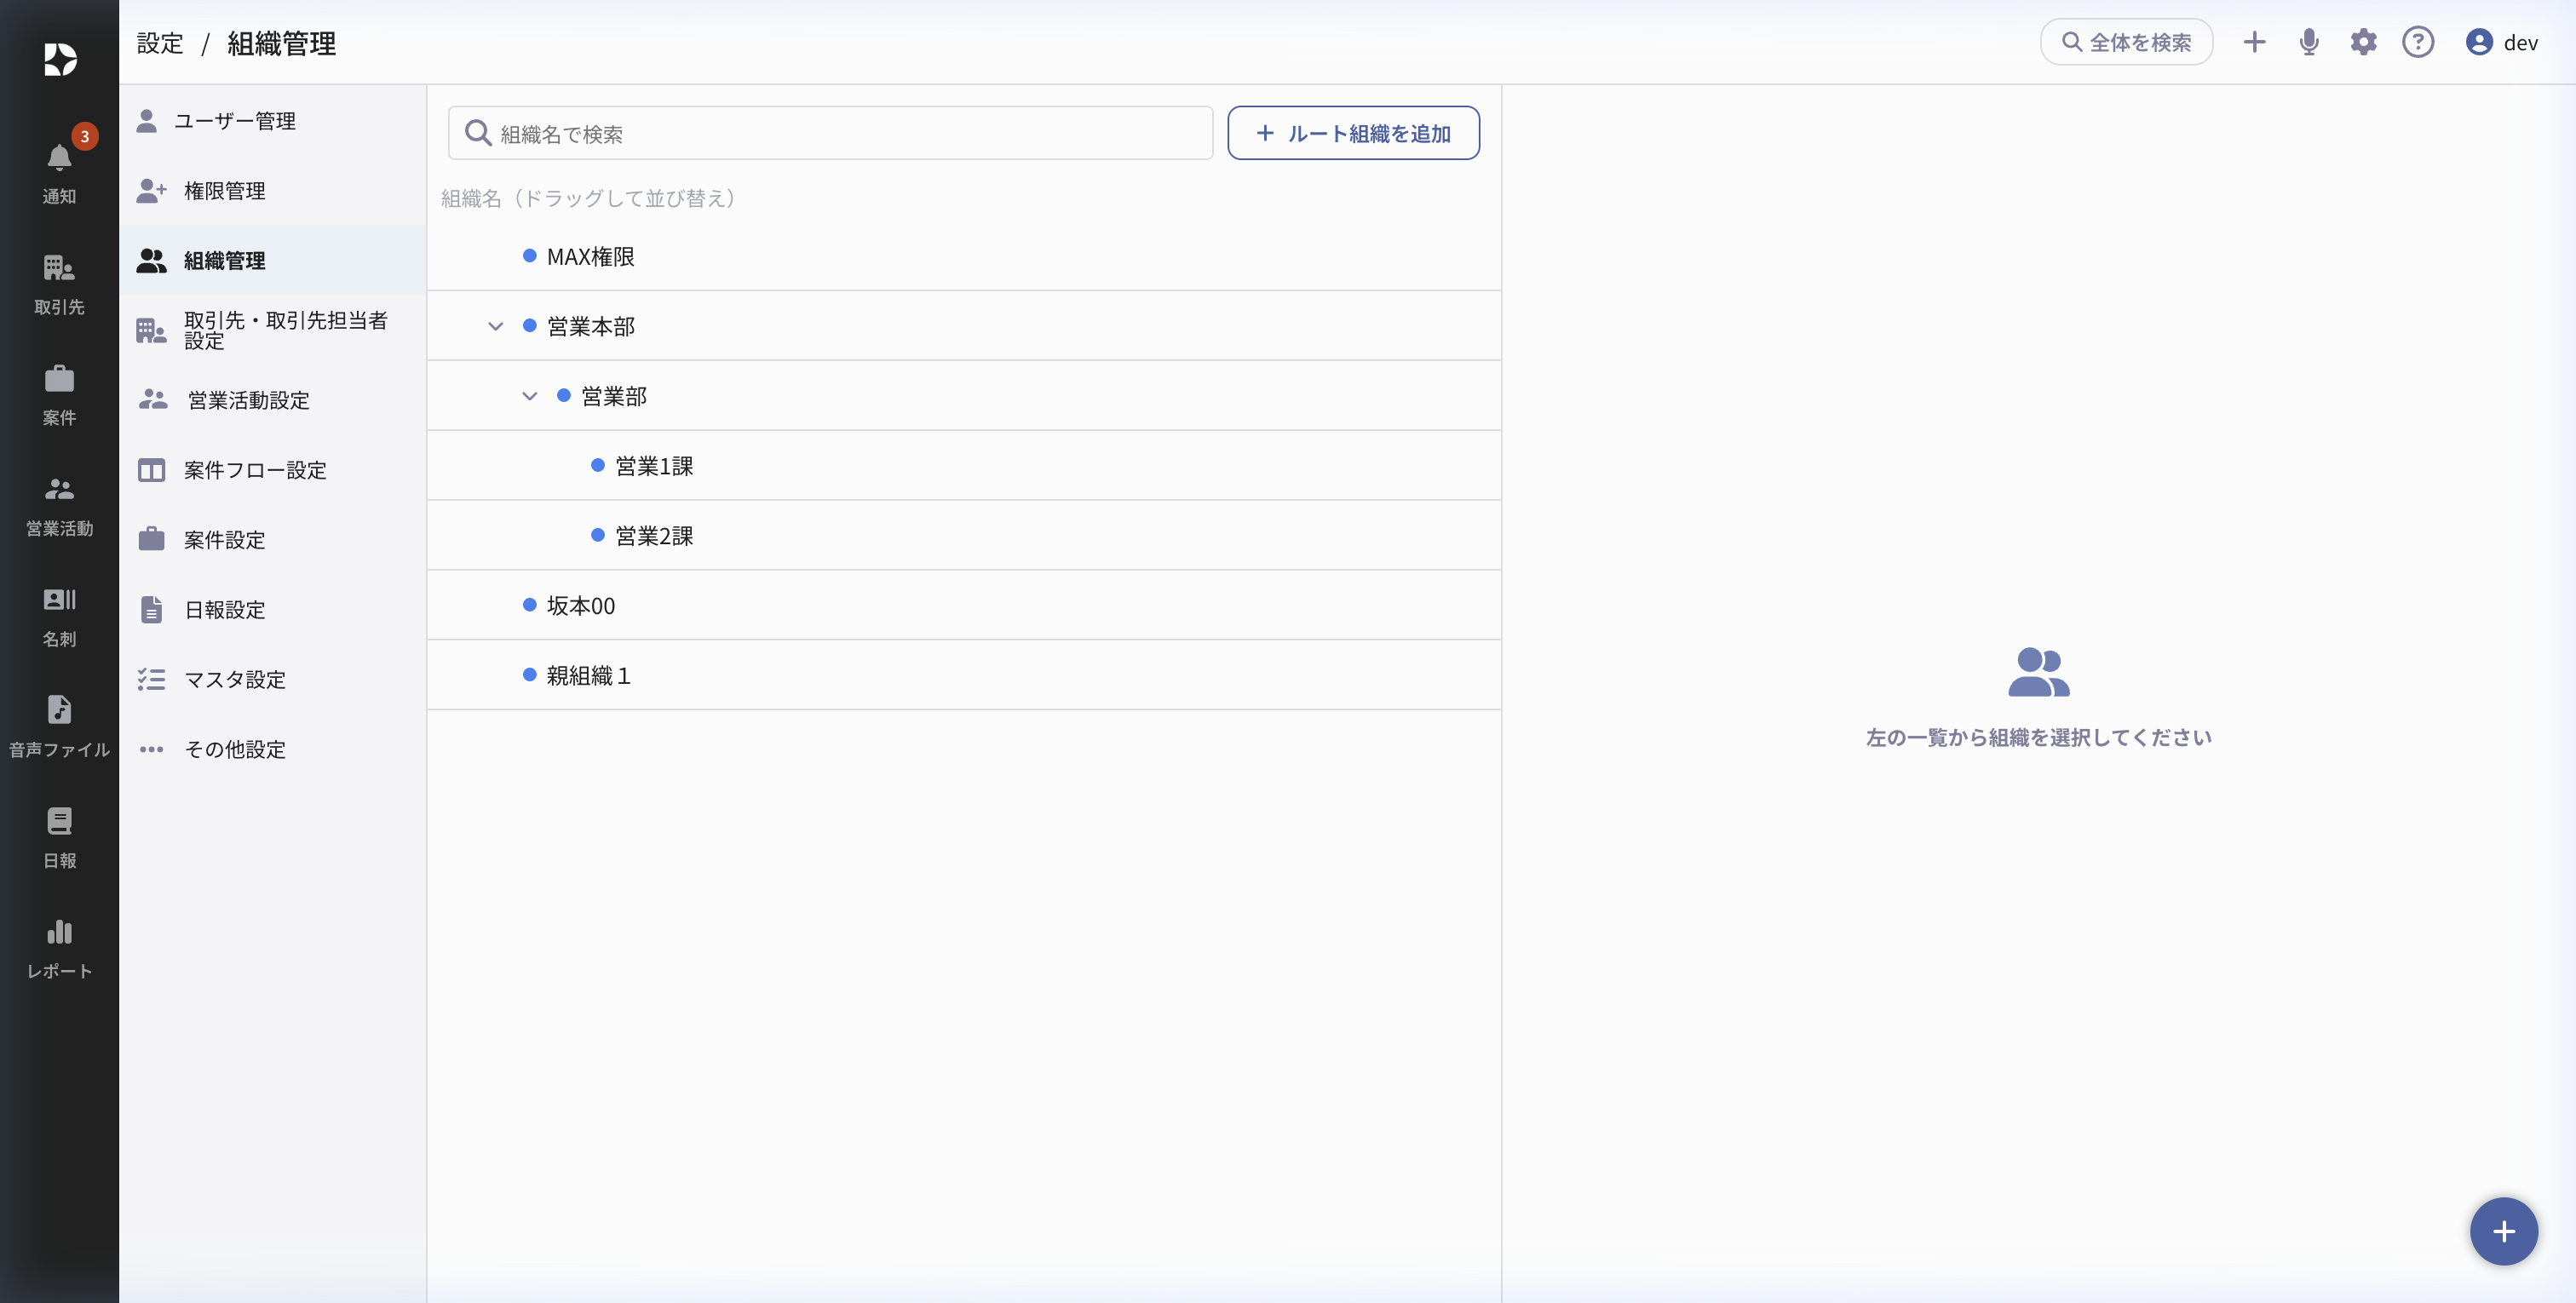Screen dimensions: 2576x1303
Task: Click the microphone icon in header
Action: coord(2308,42)
